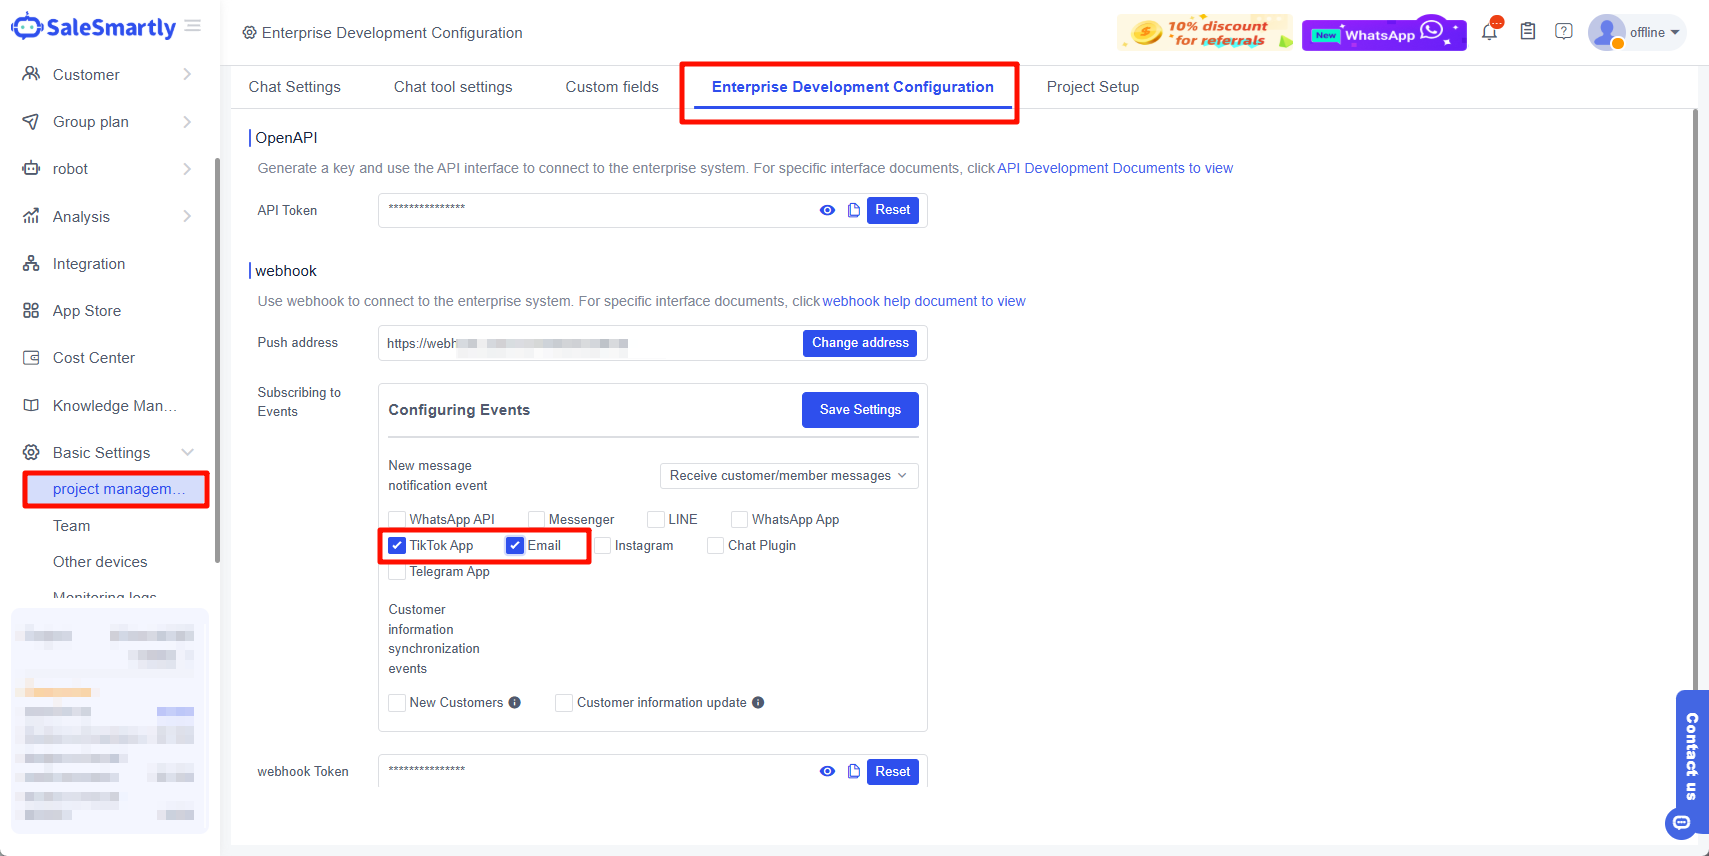Disable the TikTok App checkbox
Screen dimensions: 1709x856
397,545
